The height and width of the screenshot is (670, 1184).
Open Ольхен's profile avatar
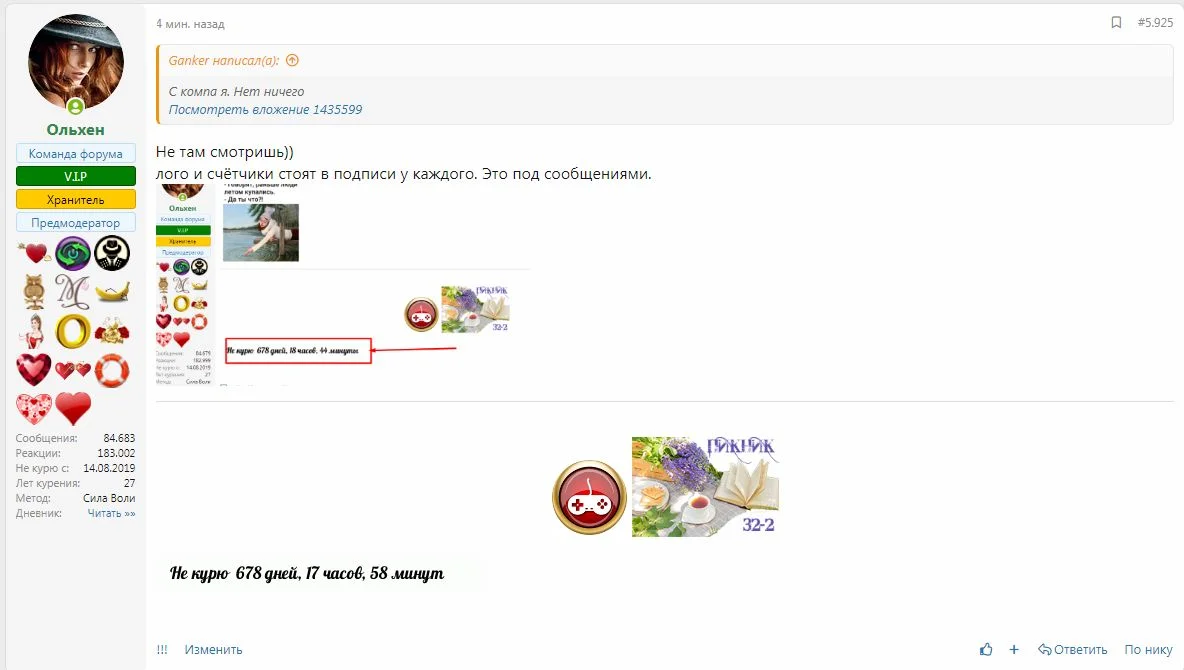(76, 63)
